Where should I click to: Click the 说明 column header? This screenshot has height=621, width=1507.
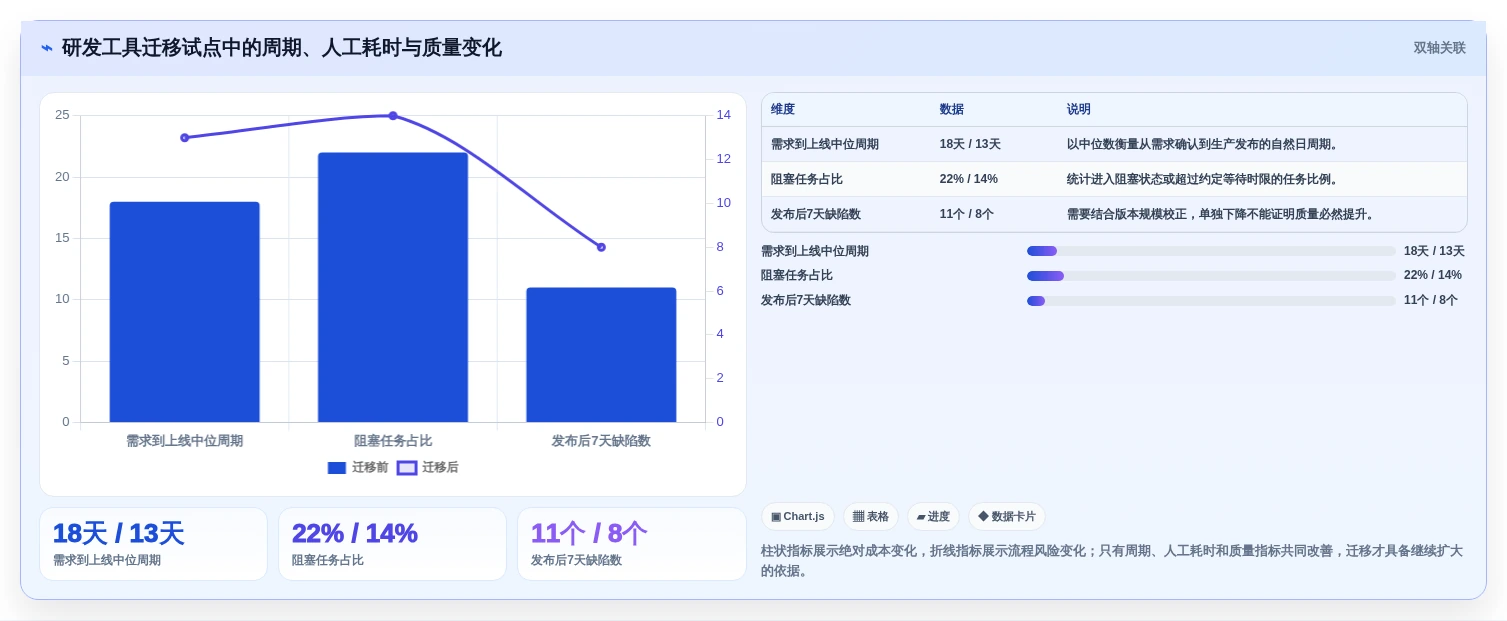click(1079, 109)
